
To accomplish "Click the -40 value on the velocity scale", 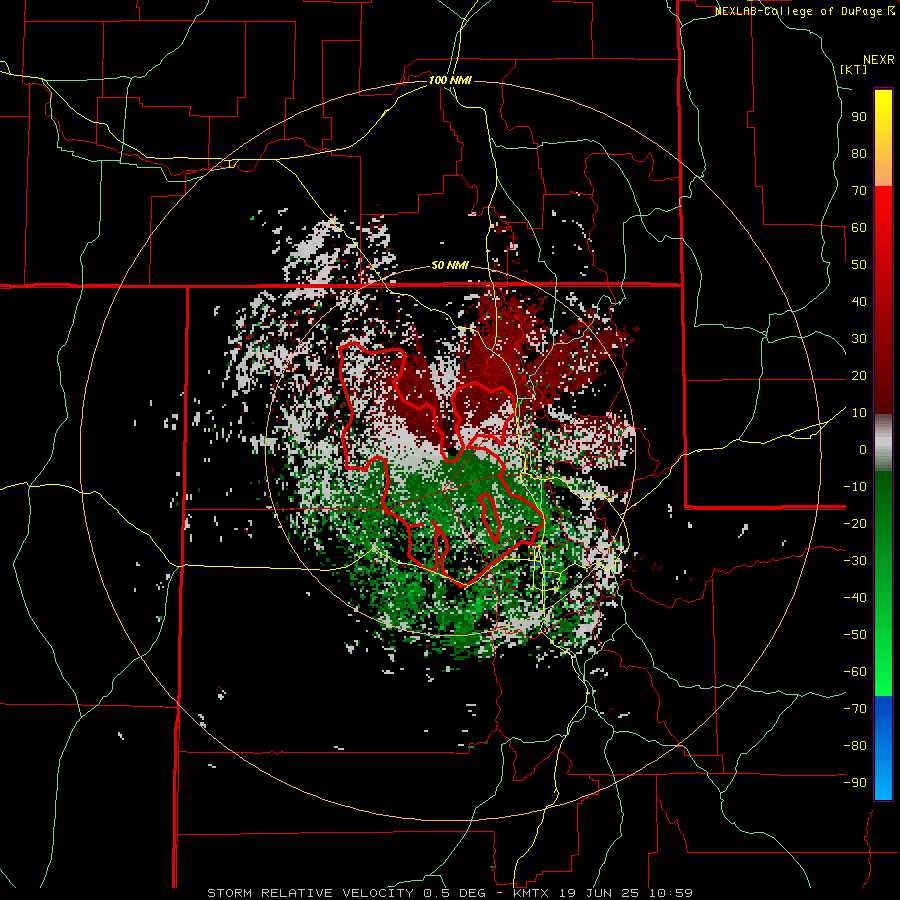I will 855,598.
